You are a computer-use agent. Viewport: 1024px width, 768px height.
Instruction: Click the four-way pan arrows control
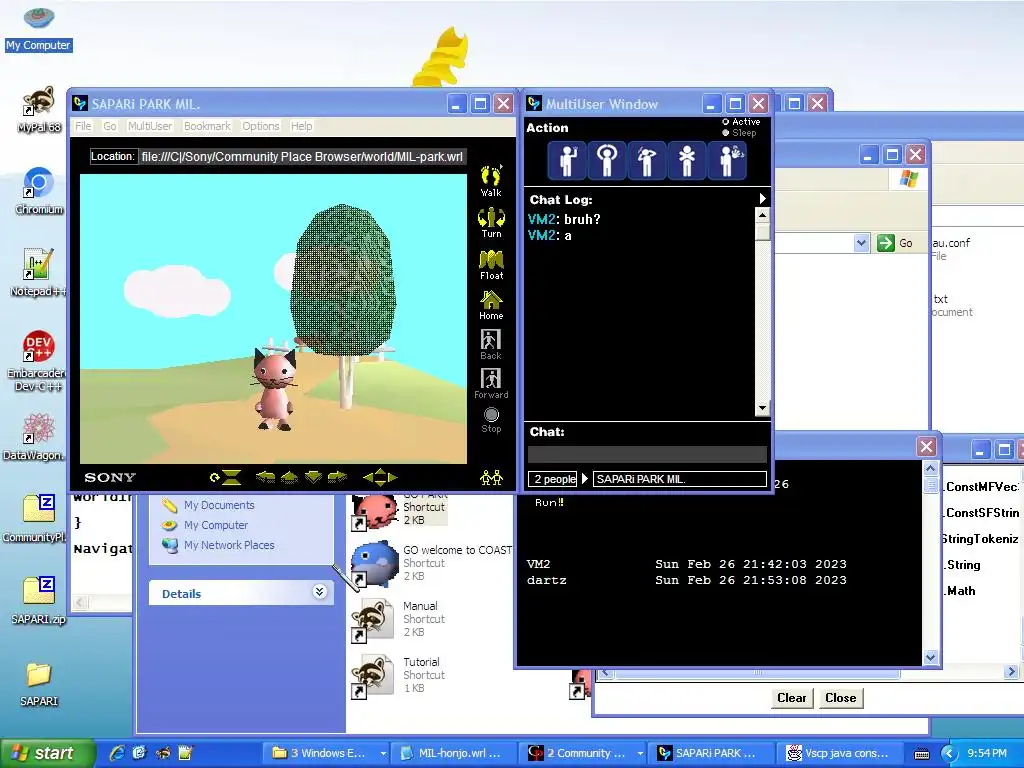[x=380, y=477]
